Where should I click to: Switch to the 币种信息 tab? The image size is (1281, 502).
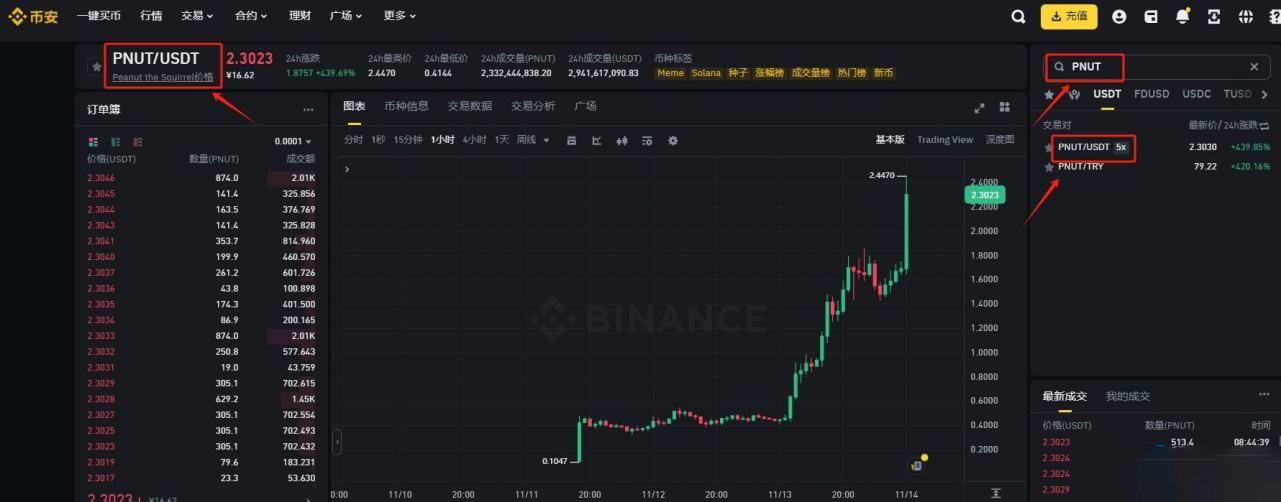point(406,106)
